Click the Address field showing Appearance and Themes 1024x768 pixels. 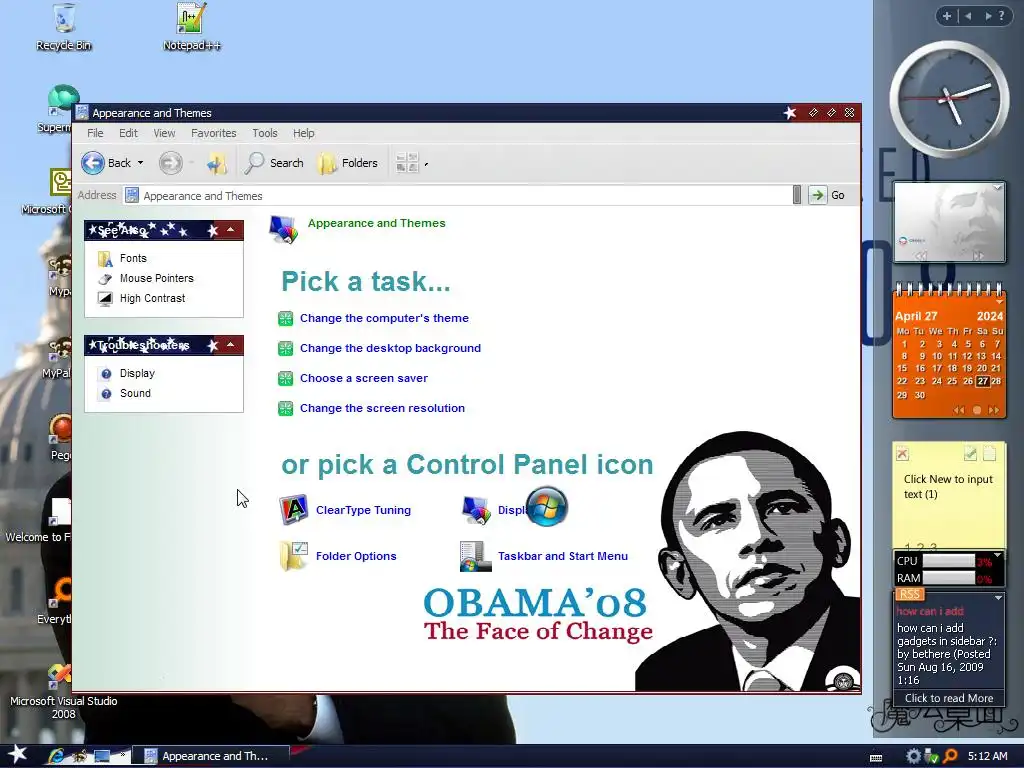(457, 195)
